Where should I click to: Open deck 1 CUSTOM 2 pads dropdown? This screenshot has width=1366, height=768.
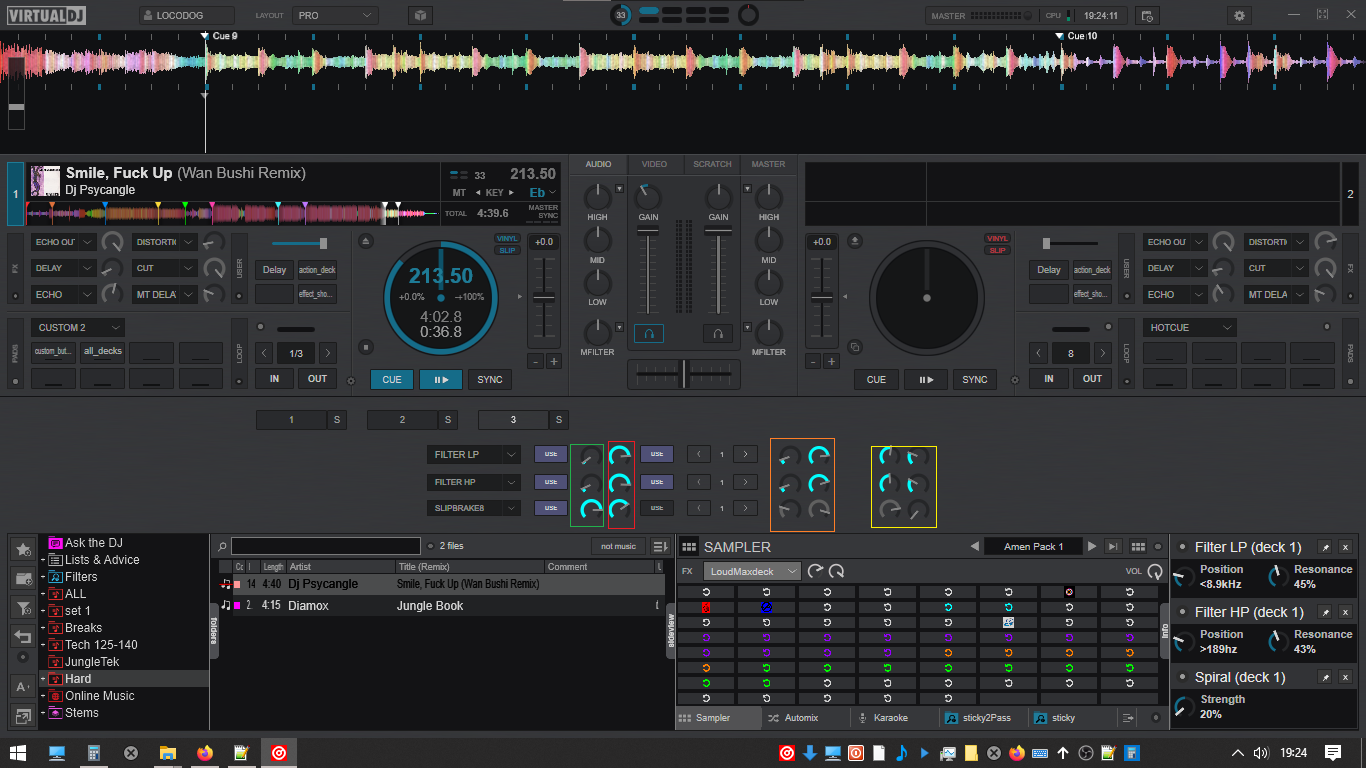tap(78, 328)
